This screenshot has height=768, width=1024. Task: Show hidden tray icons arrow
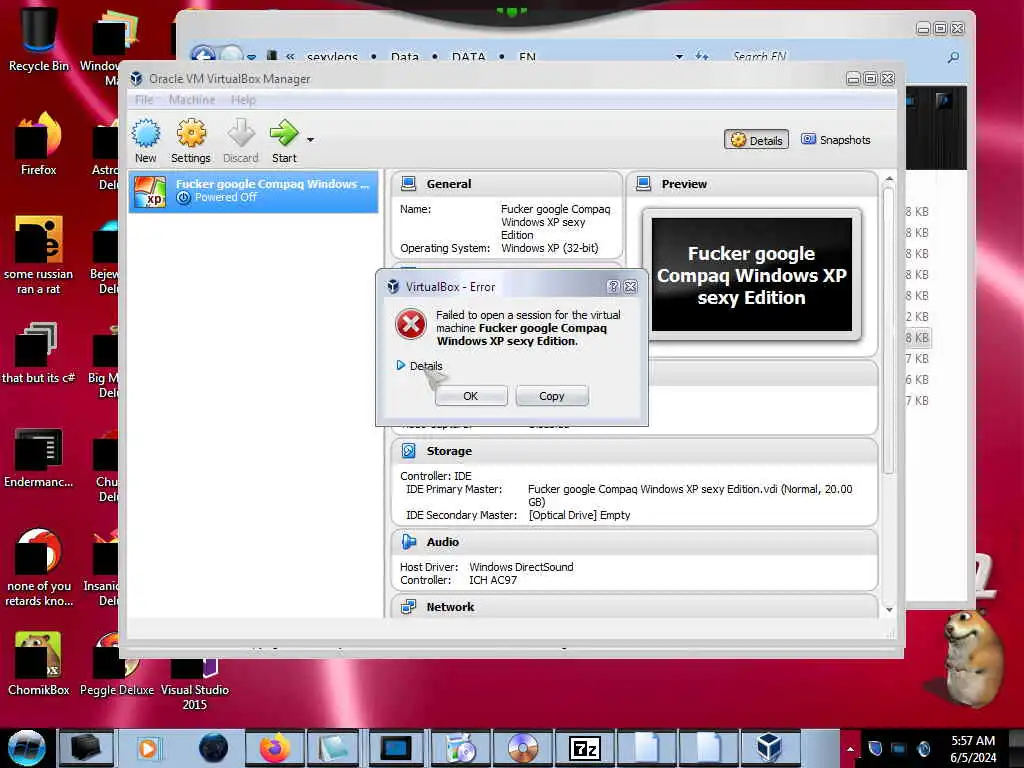click(850, 749)
